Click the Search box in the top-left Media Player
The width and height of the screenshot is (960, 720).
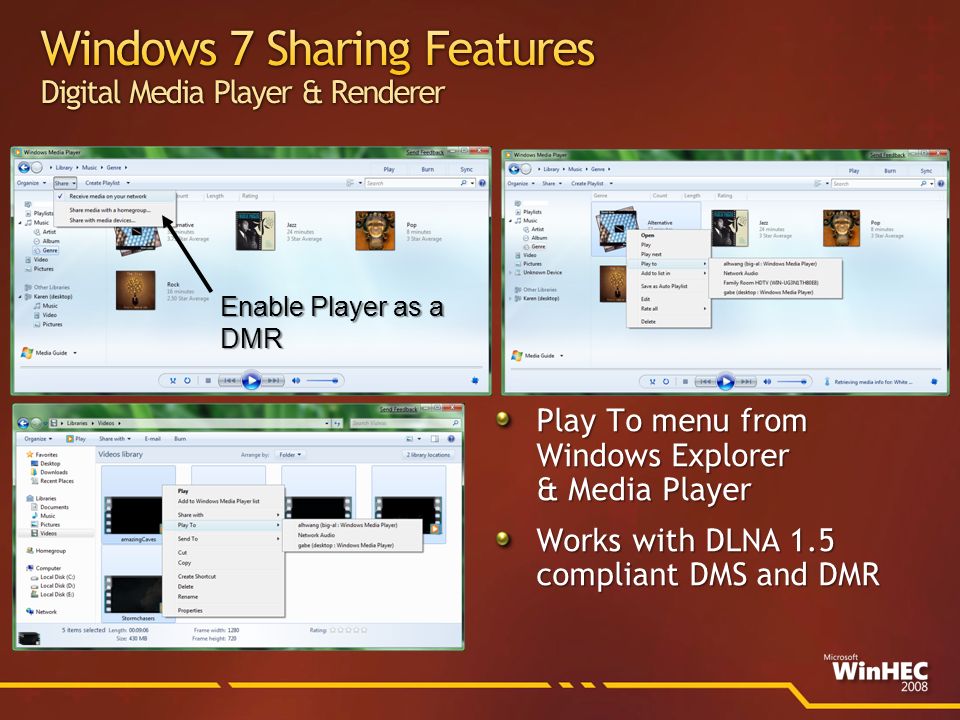[413, 183]
